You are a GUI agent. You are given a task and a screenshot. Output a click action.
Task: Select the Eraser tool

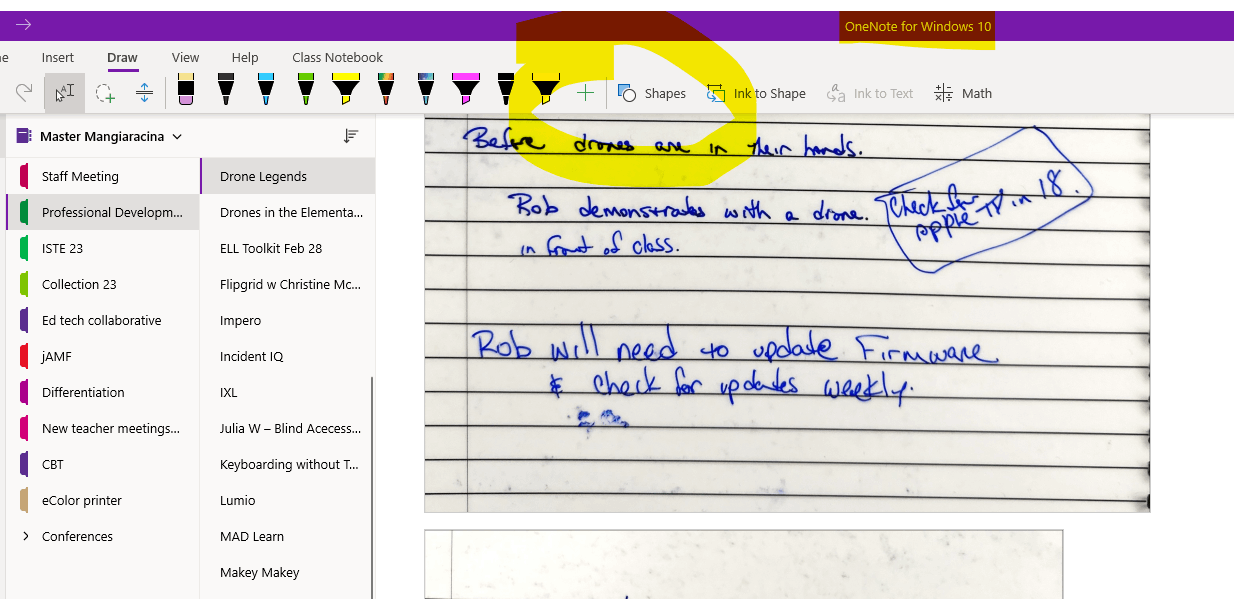click(185, 90)
